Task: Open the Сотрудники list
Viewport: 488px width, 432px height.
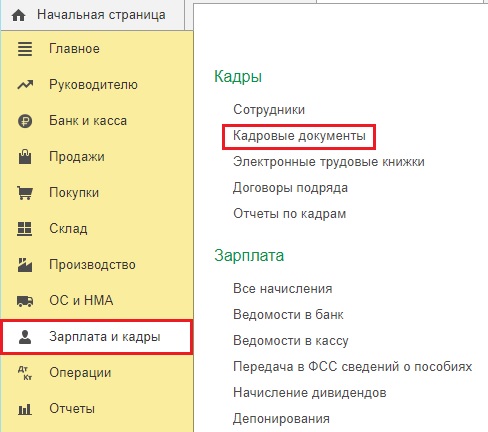Action: coord(269,110)
